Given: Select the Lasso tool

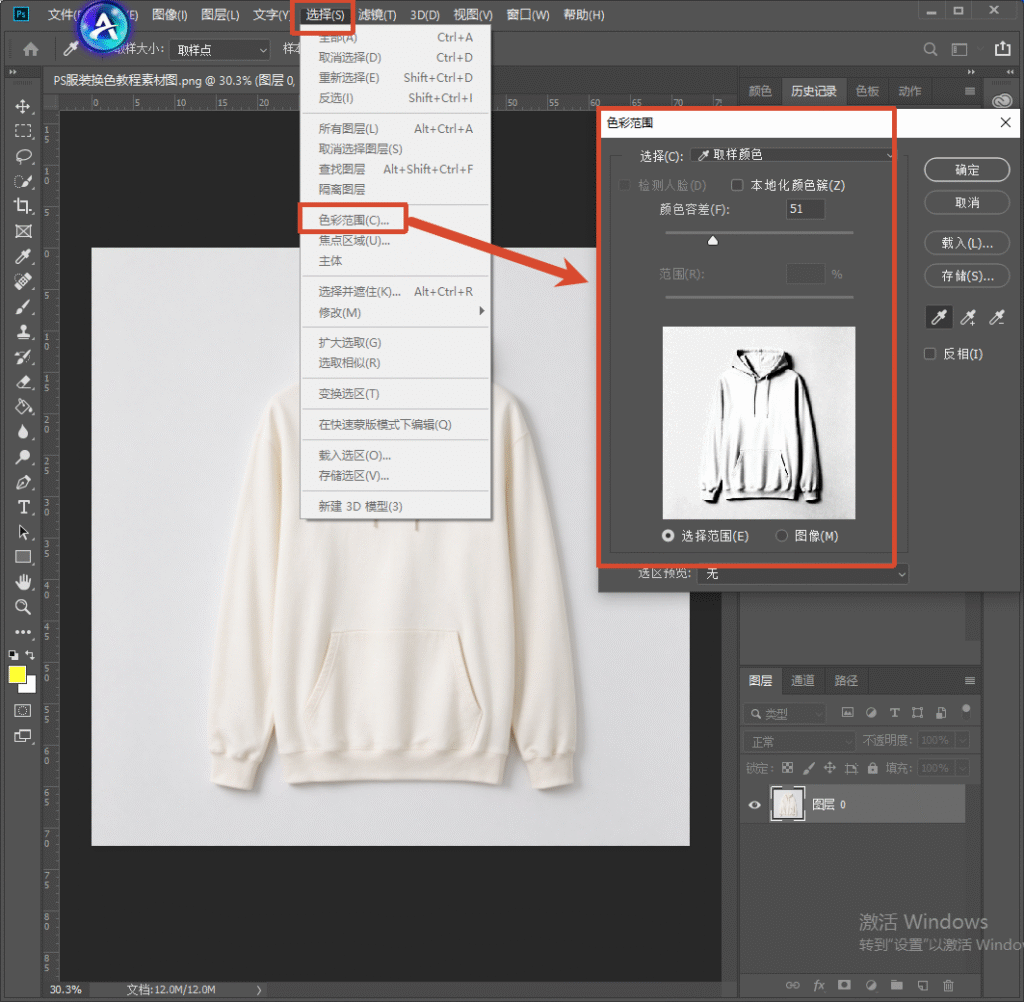Looking at the screenshot, I should click(23, 156).
